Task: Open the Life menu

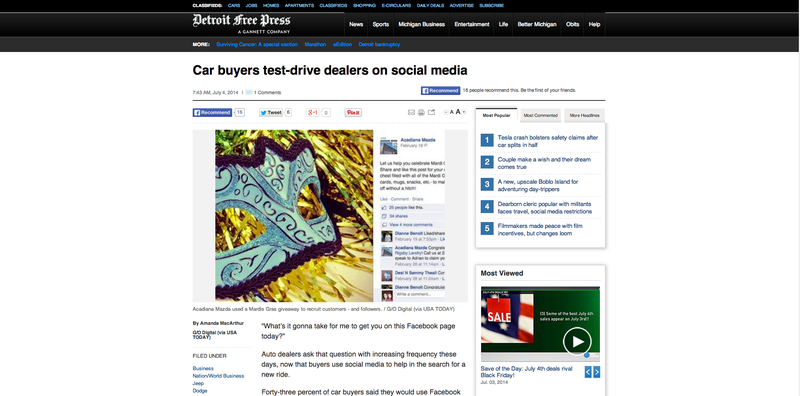Action: 503,24
